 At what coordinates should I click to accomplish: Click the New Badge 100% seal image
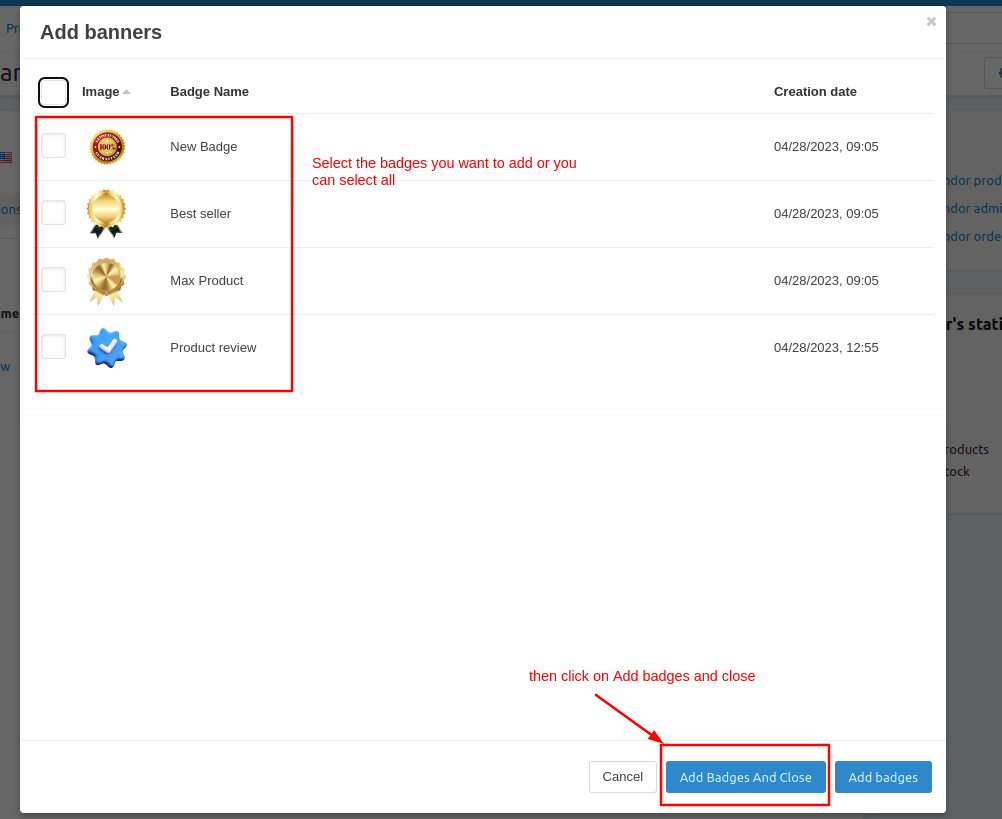coord(107,147)
